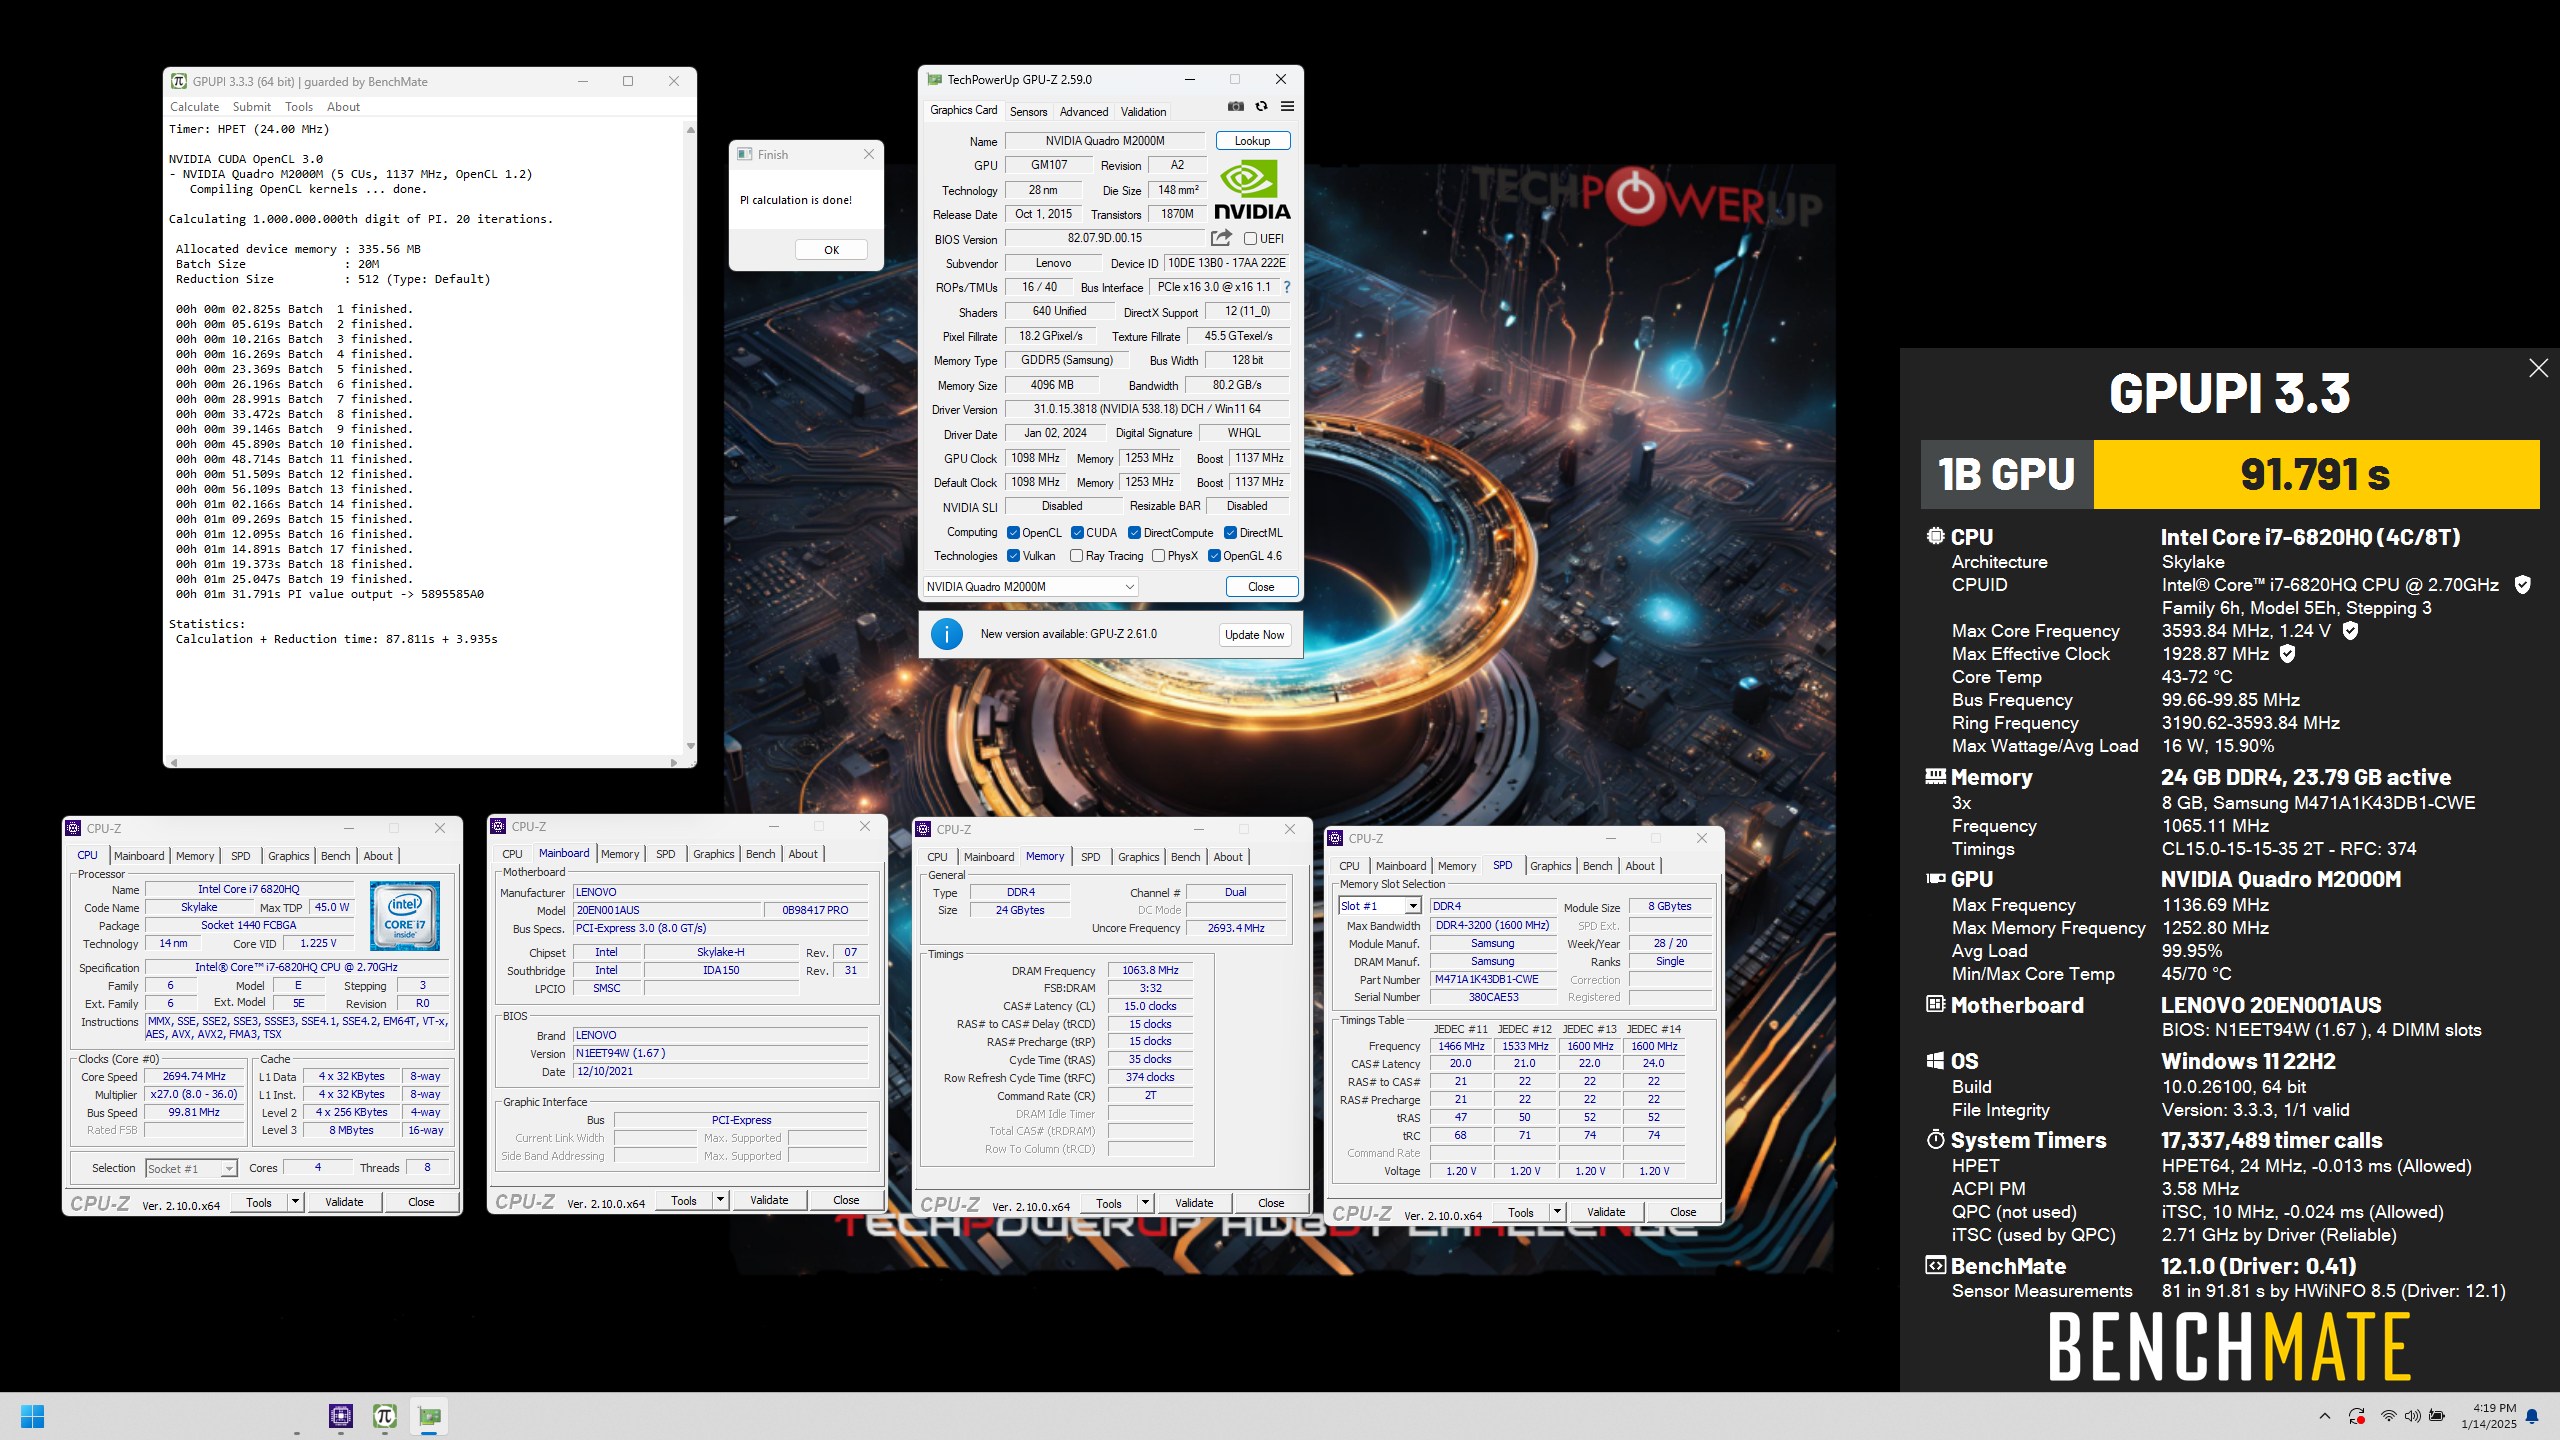Open the GPUPI taskbar icon

click(x=385, y=1416)
